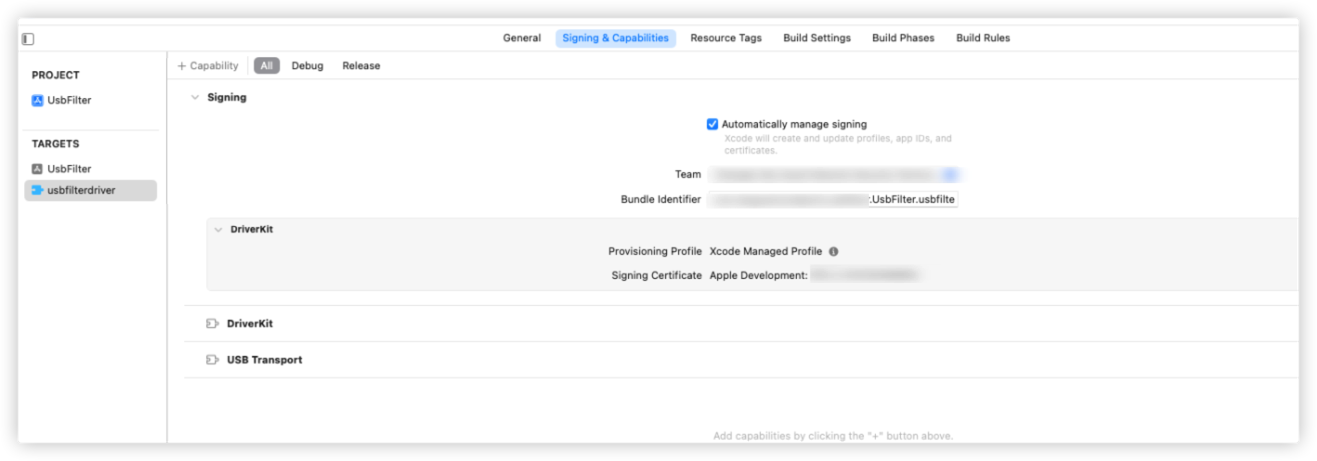Click the Provisioning Profile info icon
The width and height of the screenshot is (1317, 461).
tap(833, 252)
